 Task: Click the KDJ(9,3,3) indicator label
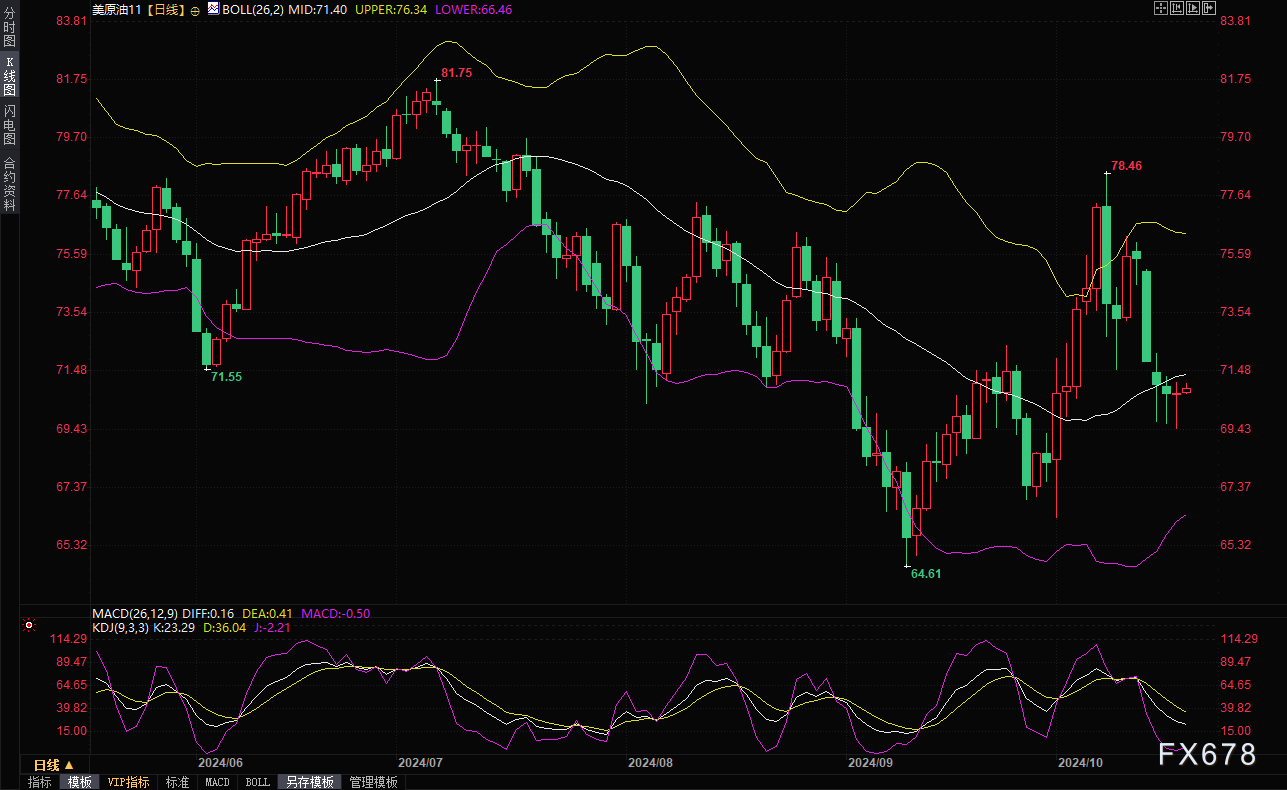point(120,627)
